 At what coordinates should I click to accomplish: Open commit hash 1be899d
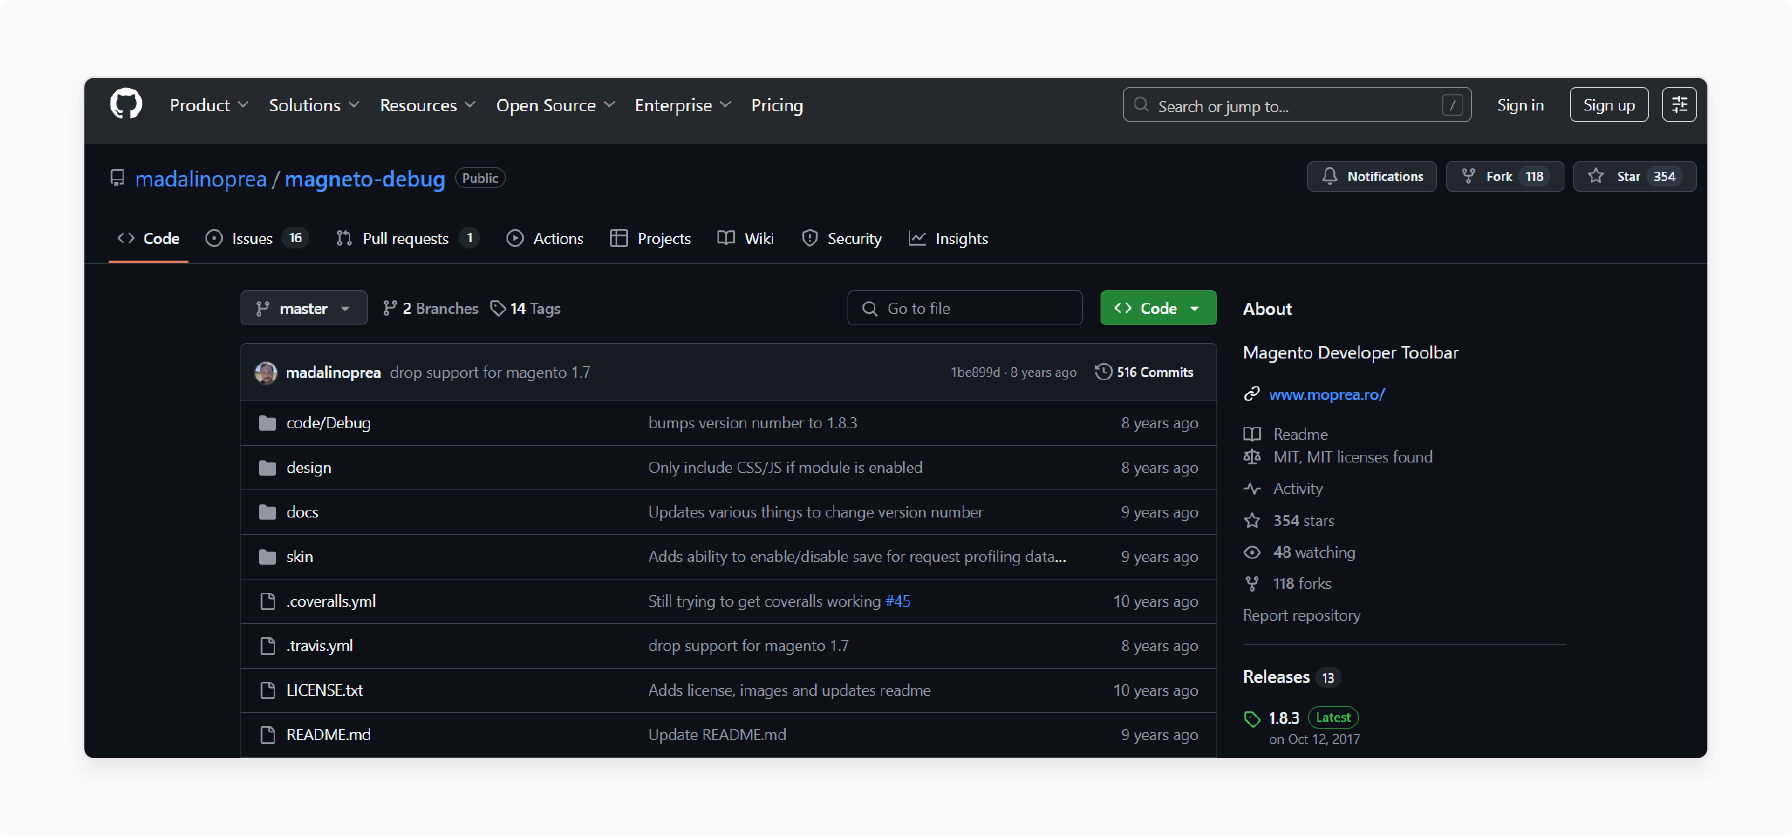[975, 372]
